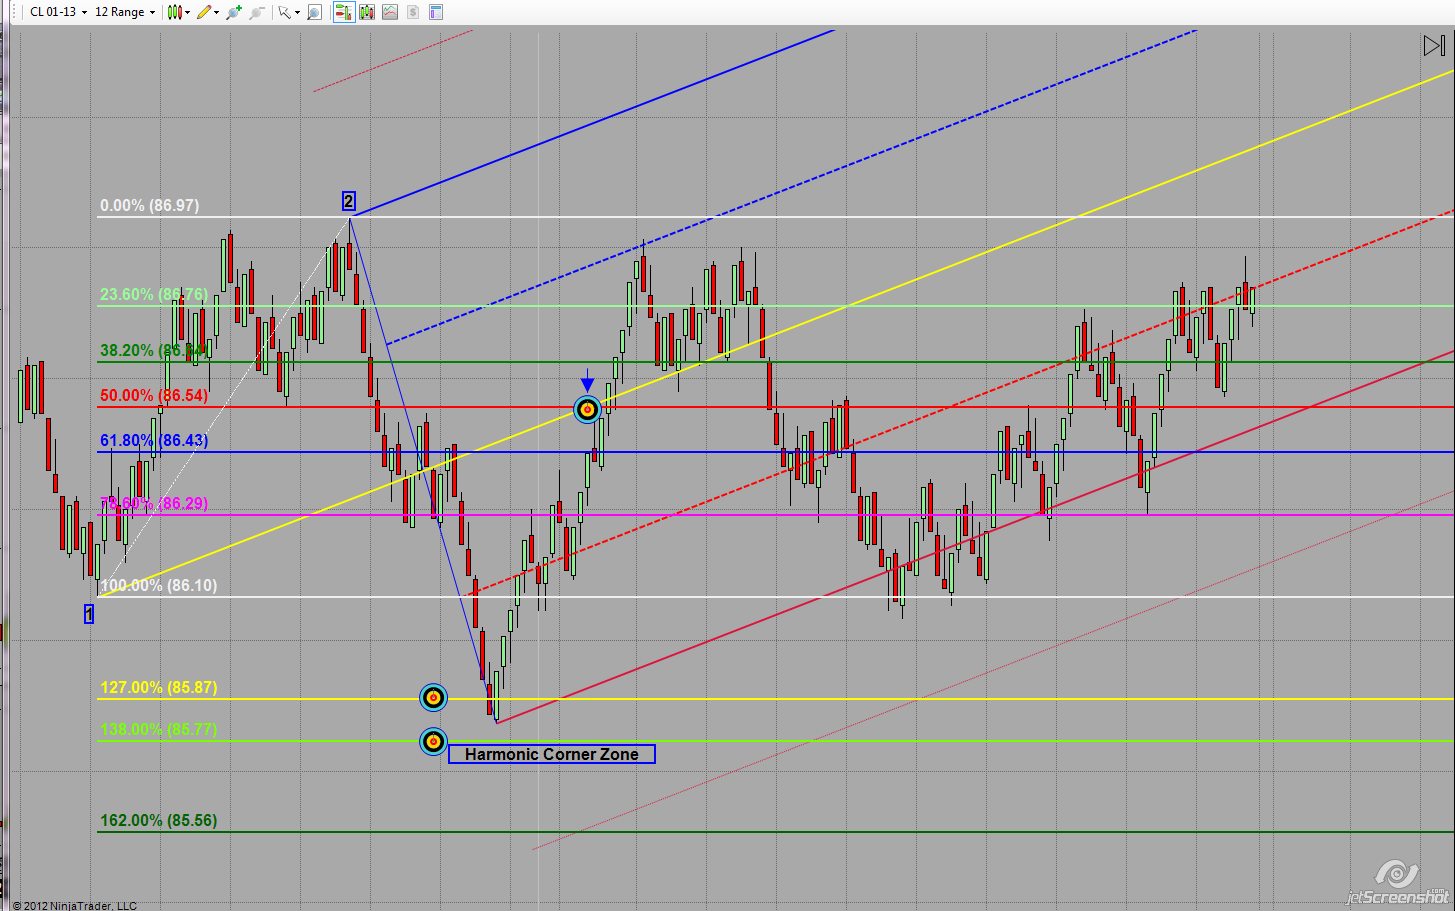Select the Harmonic Corner Zone text box
The width and height of the screenshot is (1455, 911).
pyautogui.click(x=552, y=754)
